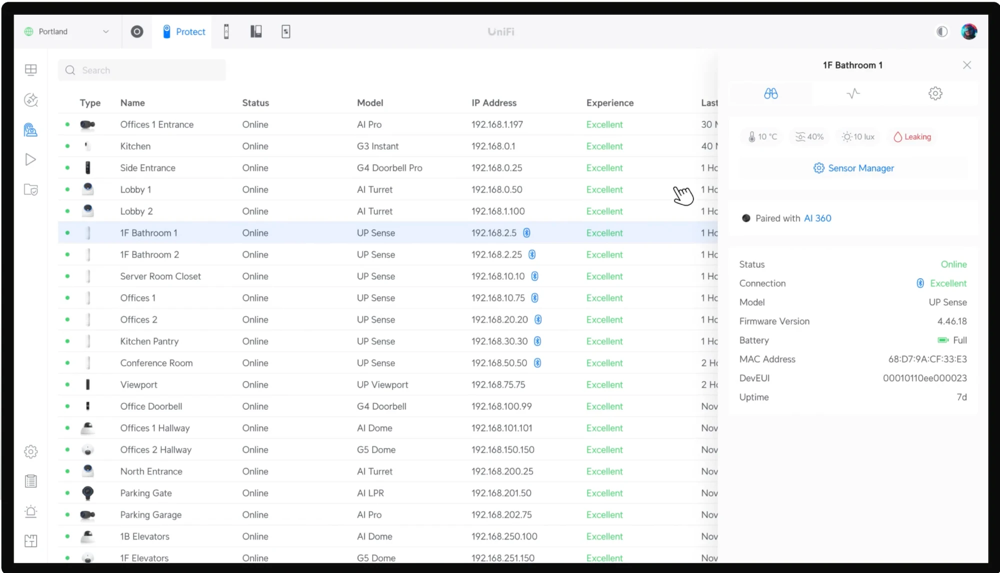Click the 40% humidity reading
This screenshot has height=573, width=1000.
point(809,137)
